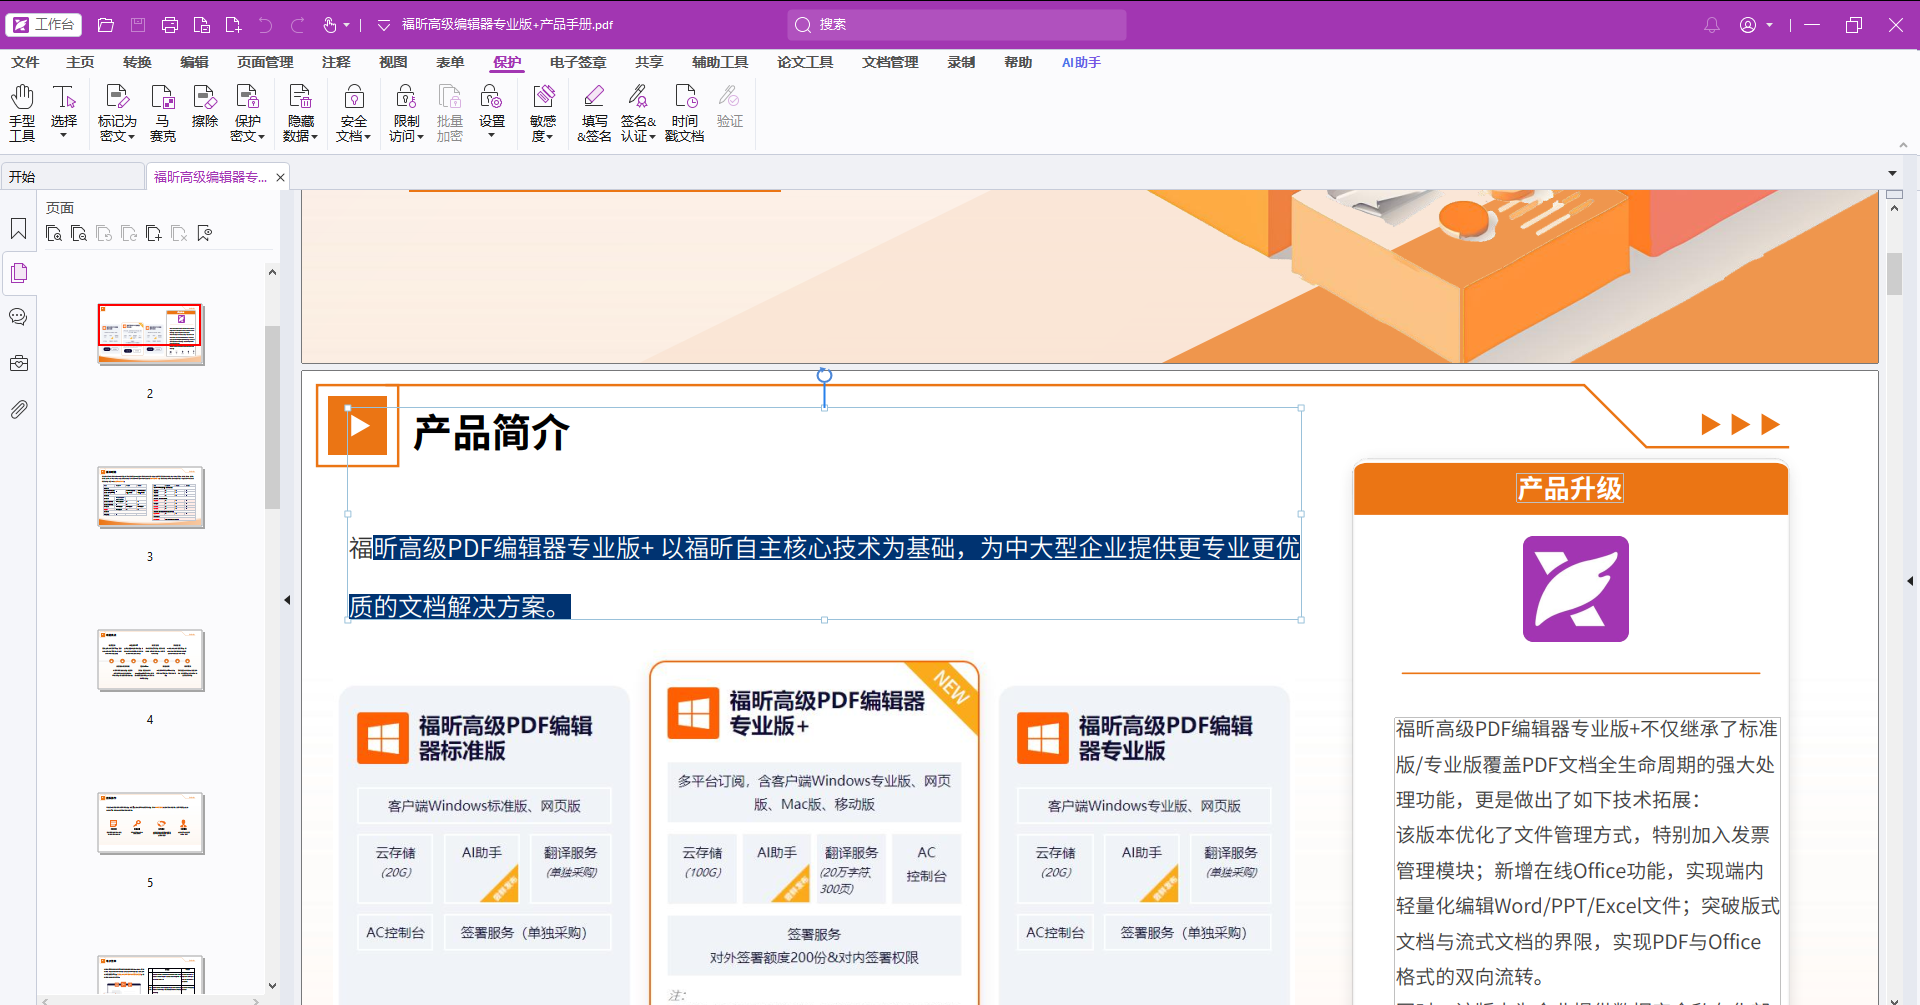Select the page 4 thumbnail
The height and width of the screenshot is (1005, 1920).
coord(151,660)
